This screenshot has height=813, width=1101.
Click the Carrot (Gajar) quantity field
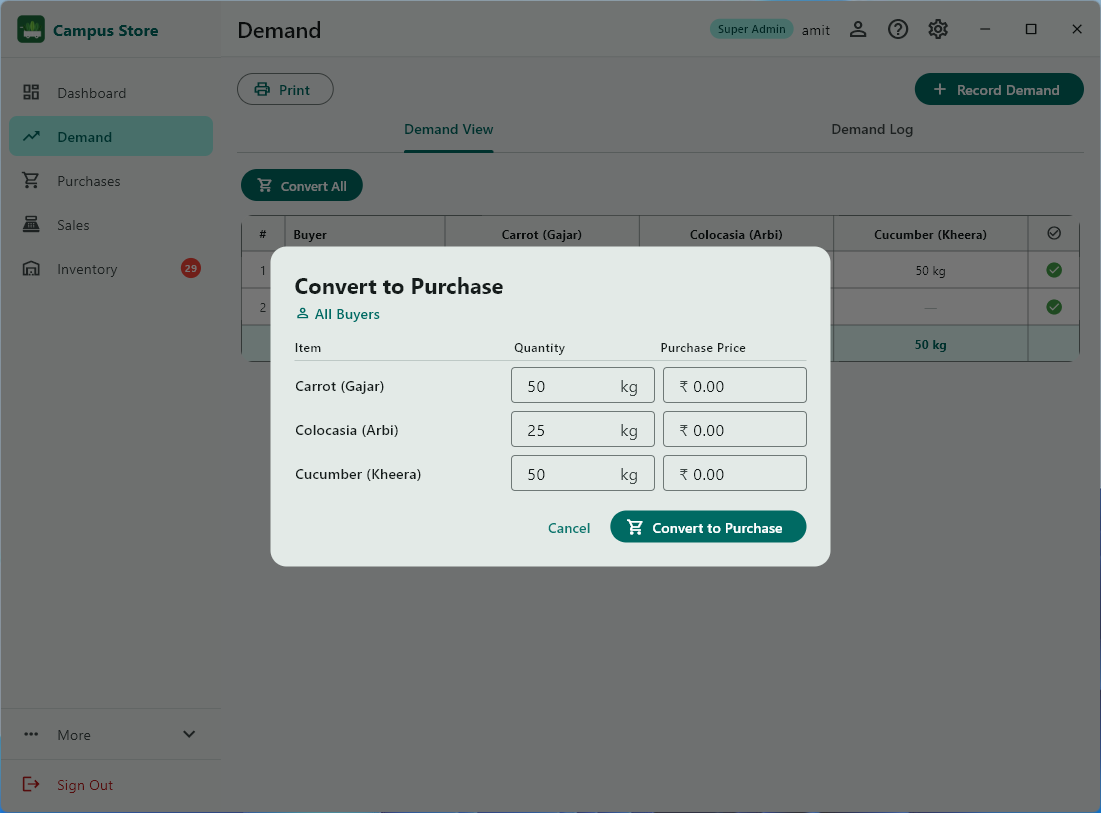pos(583,385)
